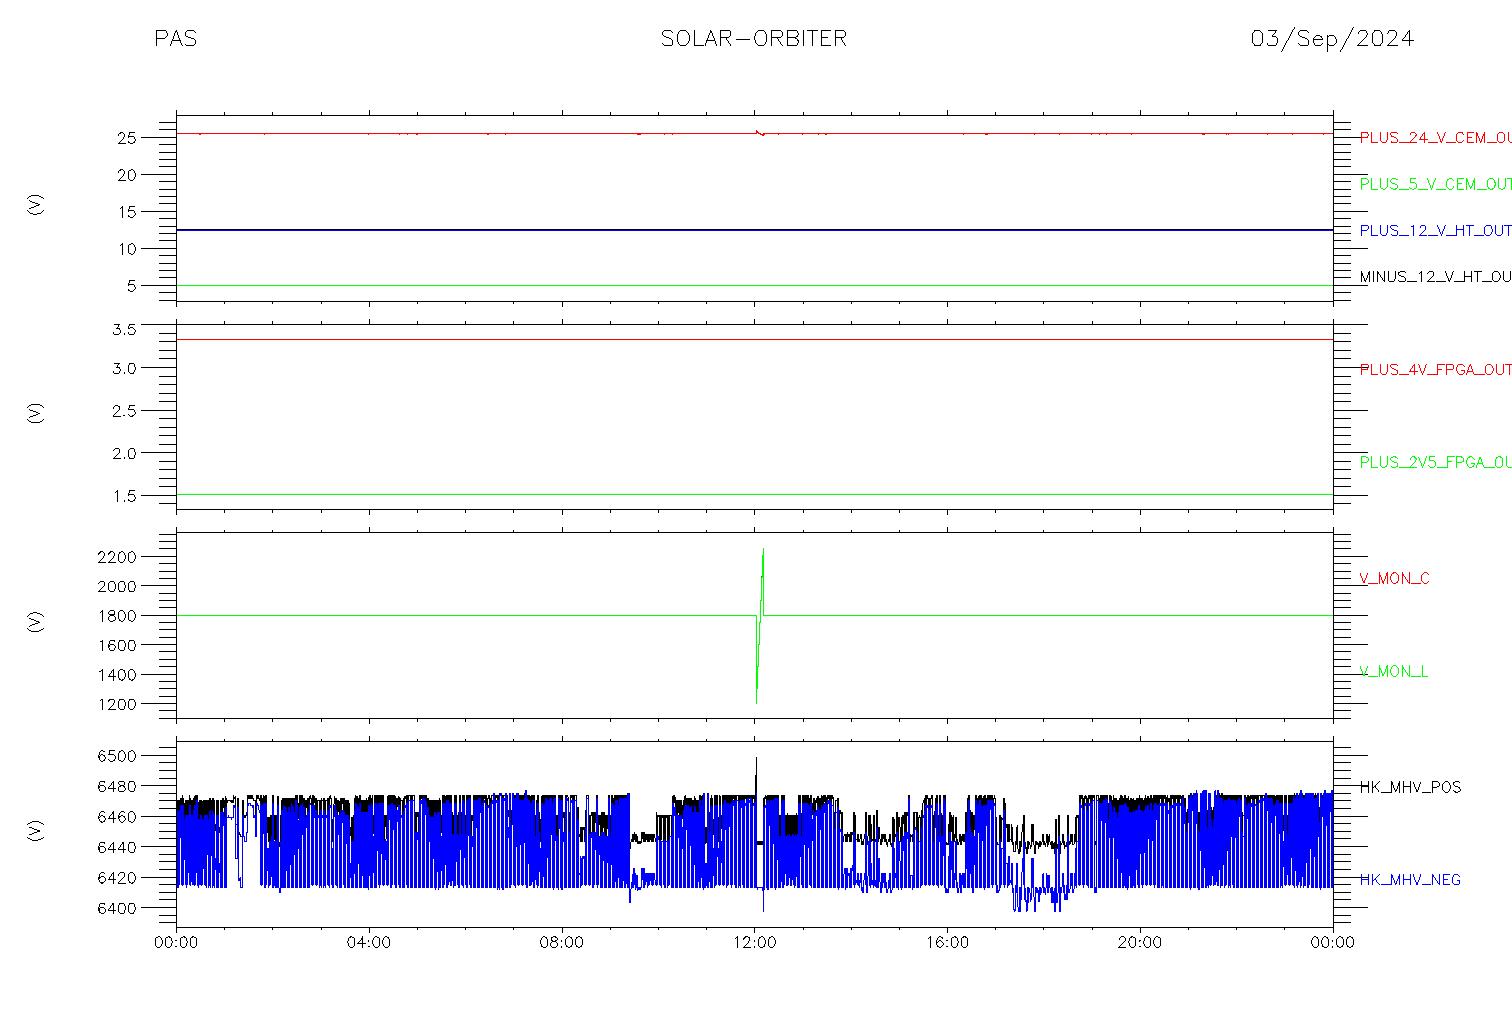Select the MINUS_12_V_HT_OUT legend label
Screen dimensions: 1512x1020
(x=1435, y=277)
